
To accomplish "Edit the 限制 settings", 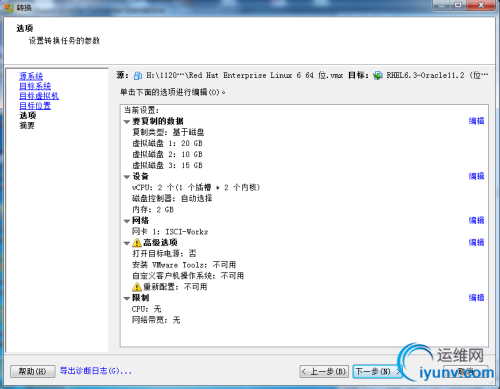I will pos(476,297).
